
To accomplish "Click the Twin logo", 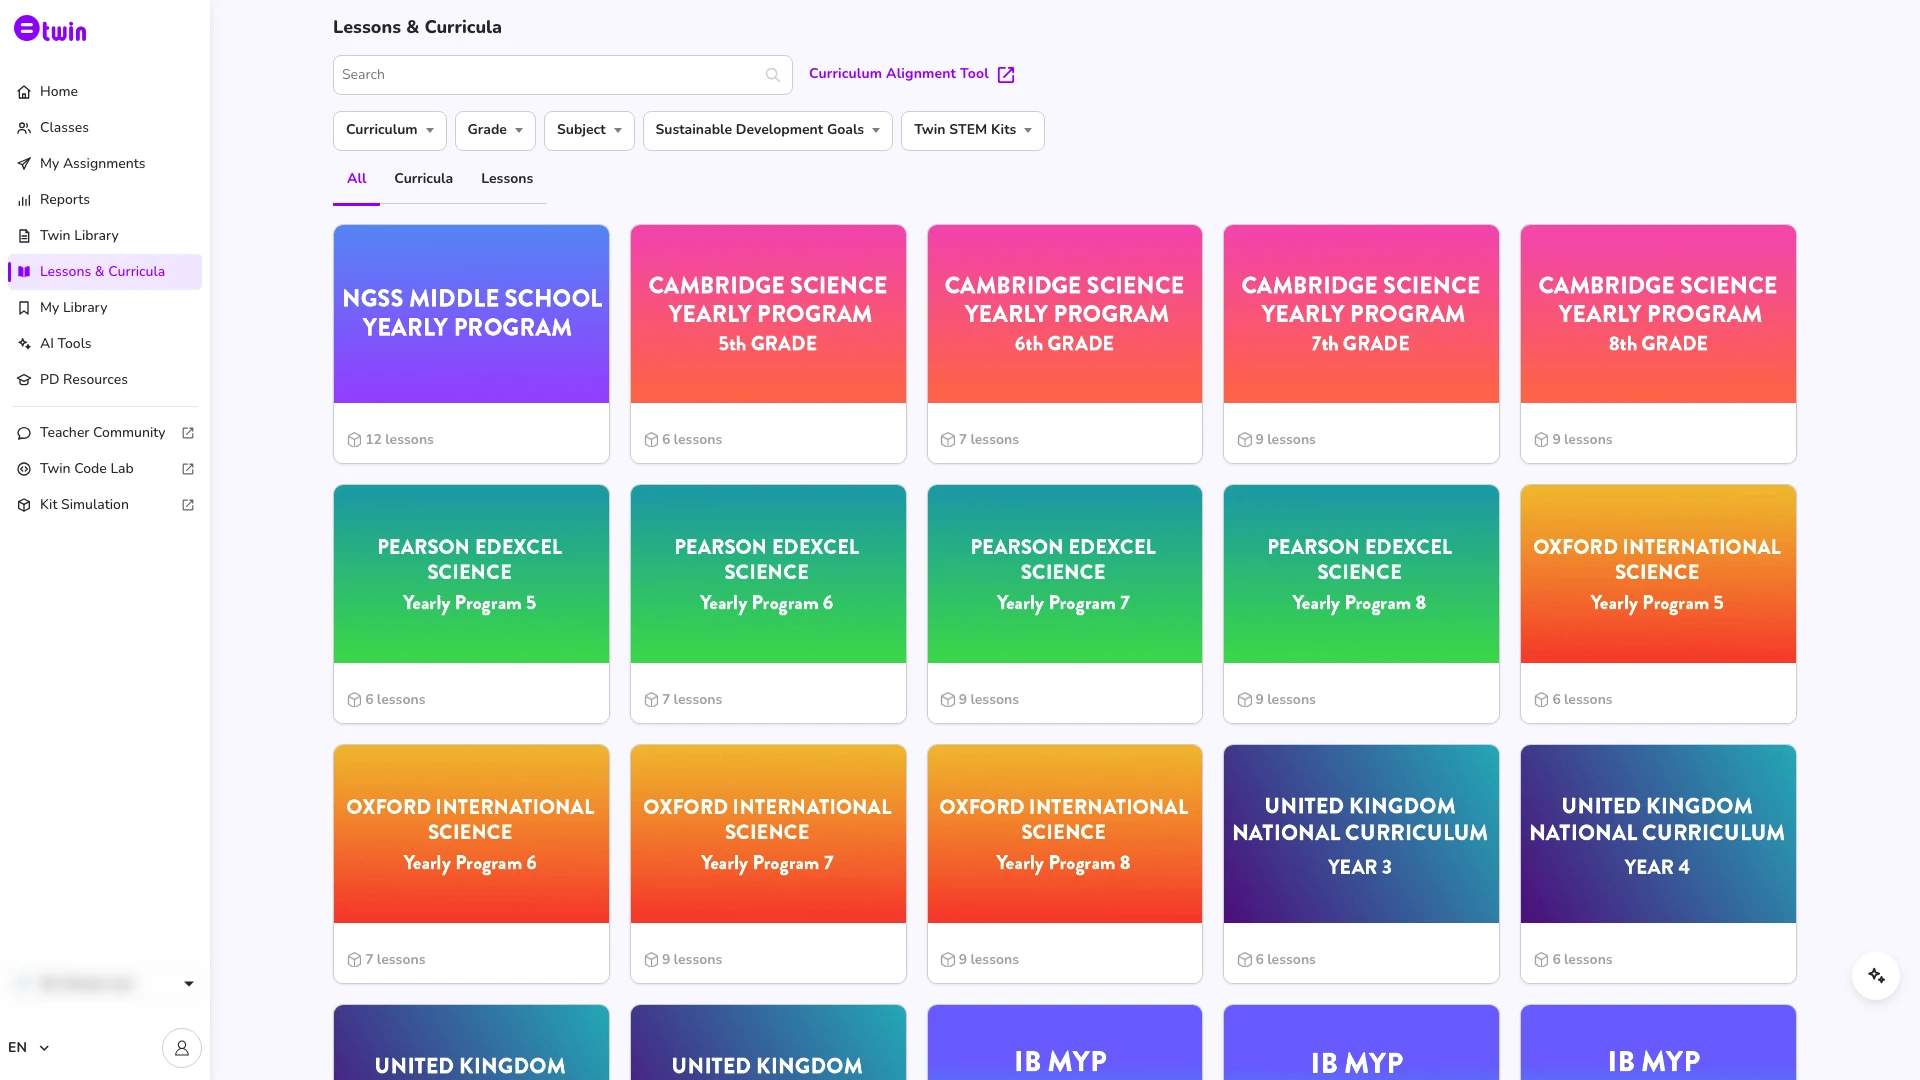I will point(50,29).
